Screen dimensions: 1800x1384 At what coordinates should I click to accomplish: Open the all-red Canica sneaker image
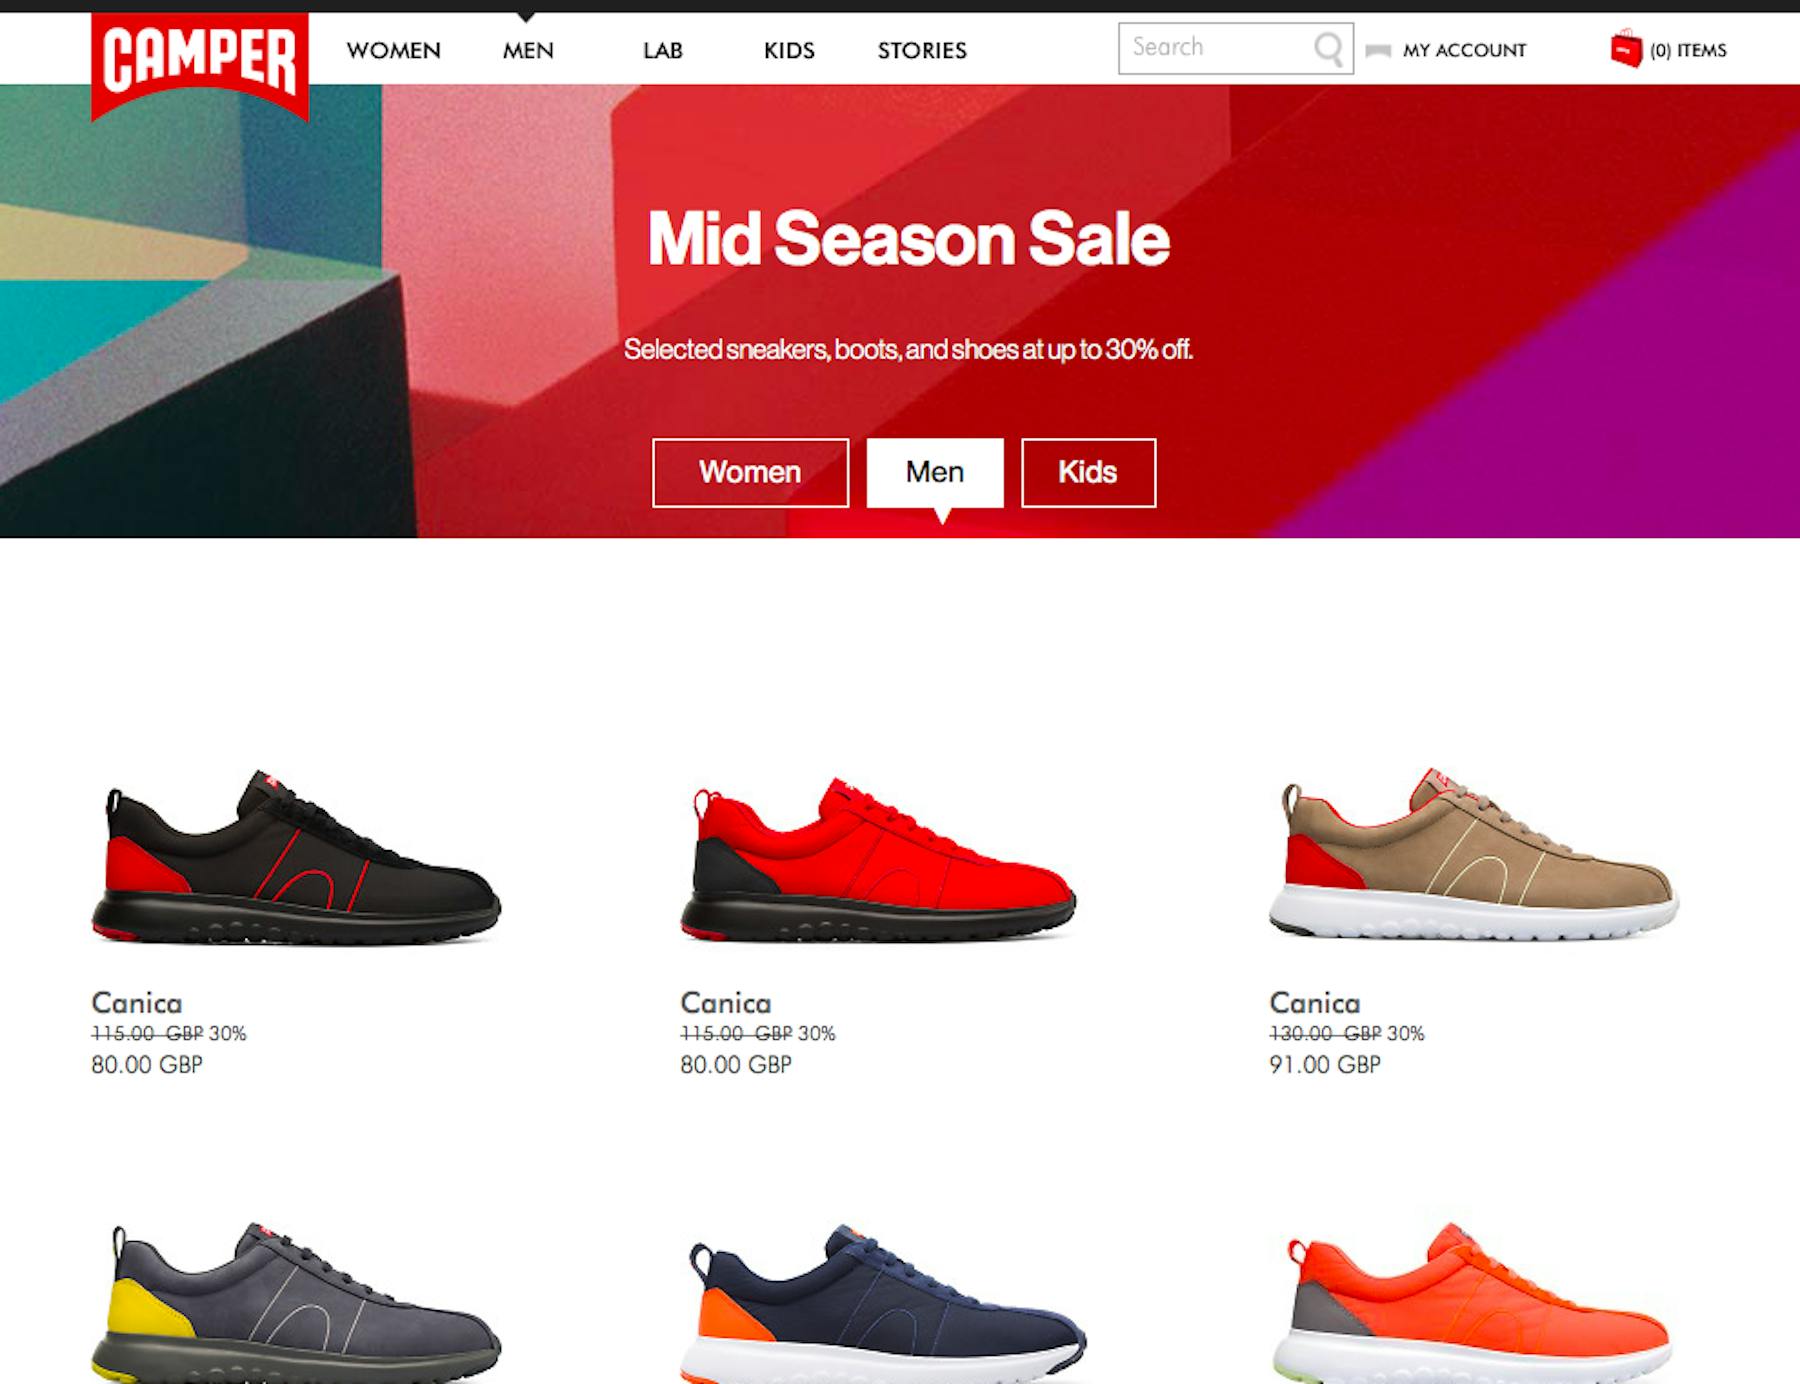coord(878,858)
